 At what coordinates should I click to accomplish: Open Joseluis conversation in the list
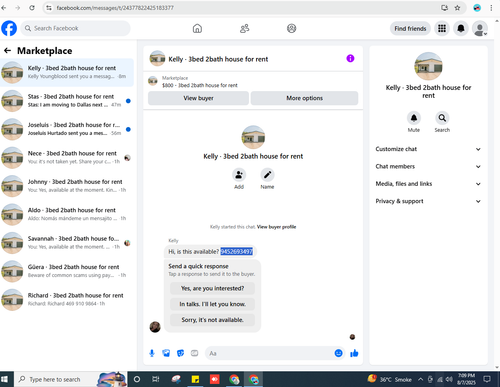tap(67, 129)
